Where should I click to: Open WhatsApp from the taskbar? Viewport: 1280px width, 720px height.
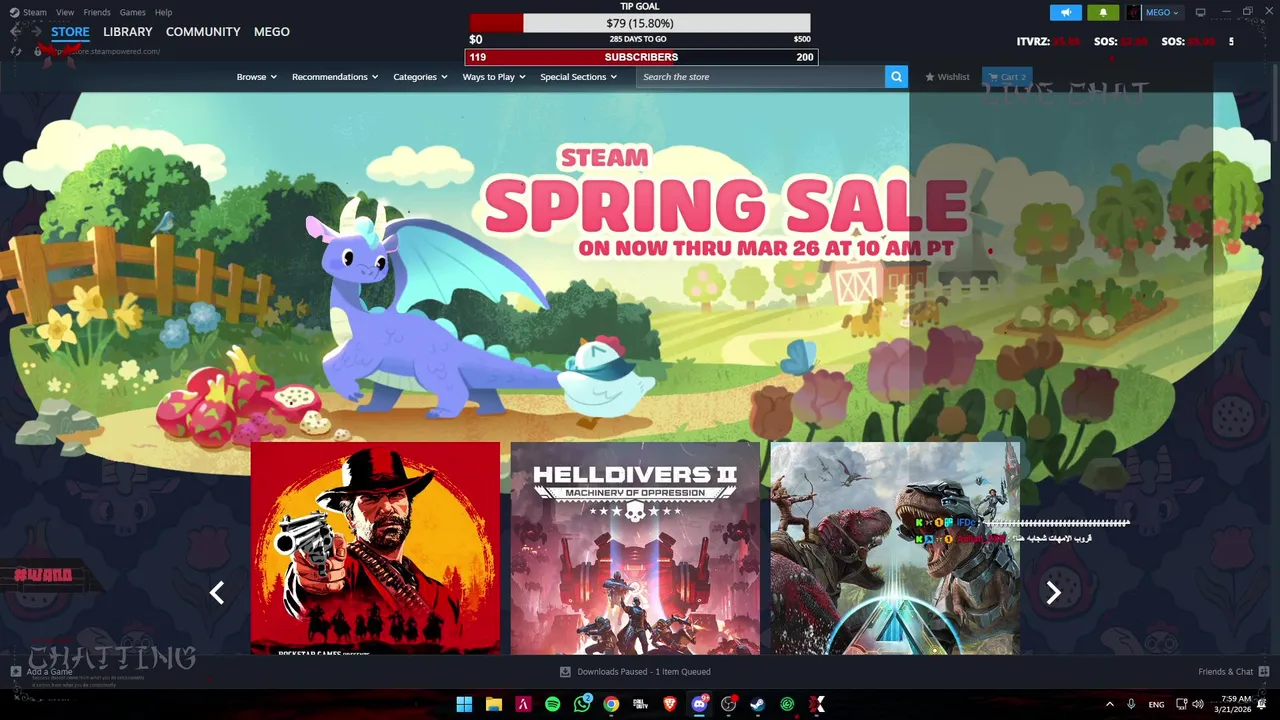pos(582,704)
